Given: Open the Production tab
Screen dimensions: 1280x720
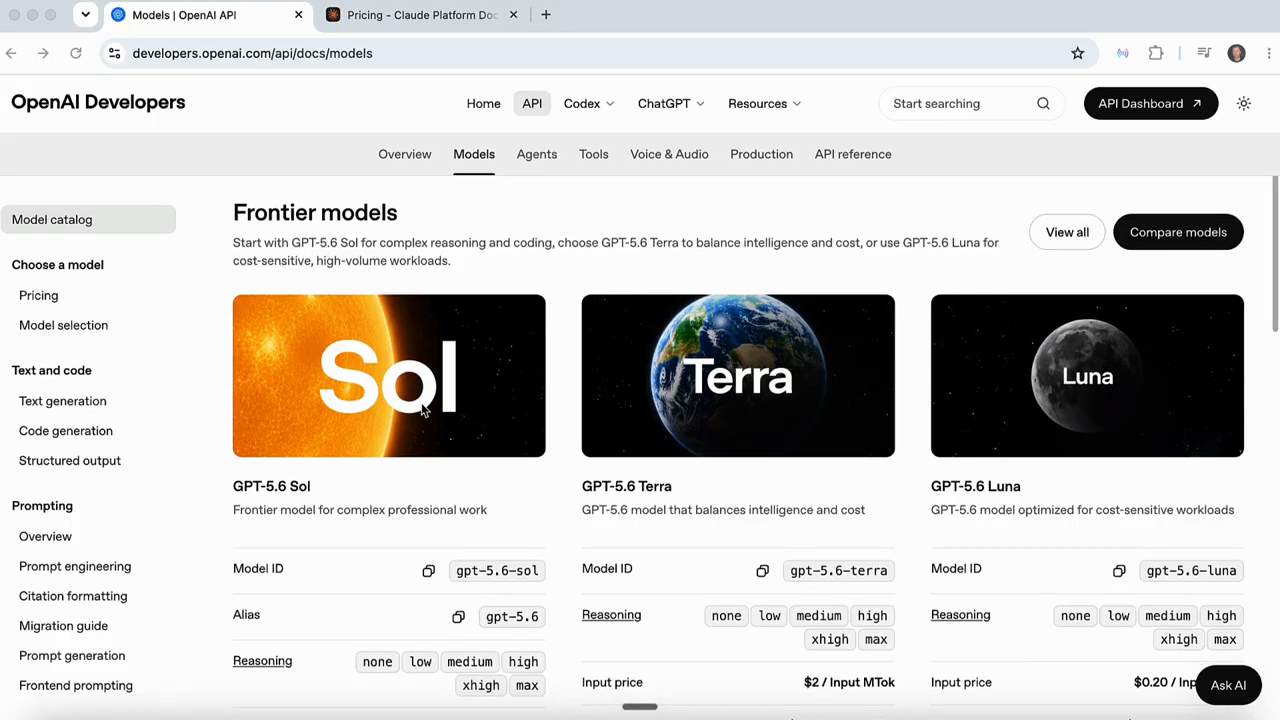Looking at the screenshot, I should [762, 154].
